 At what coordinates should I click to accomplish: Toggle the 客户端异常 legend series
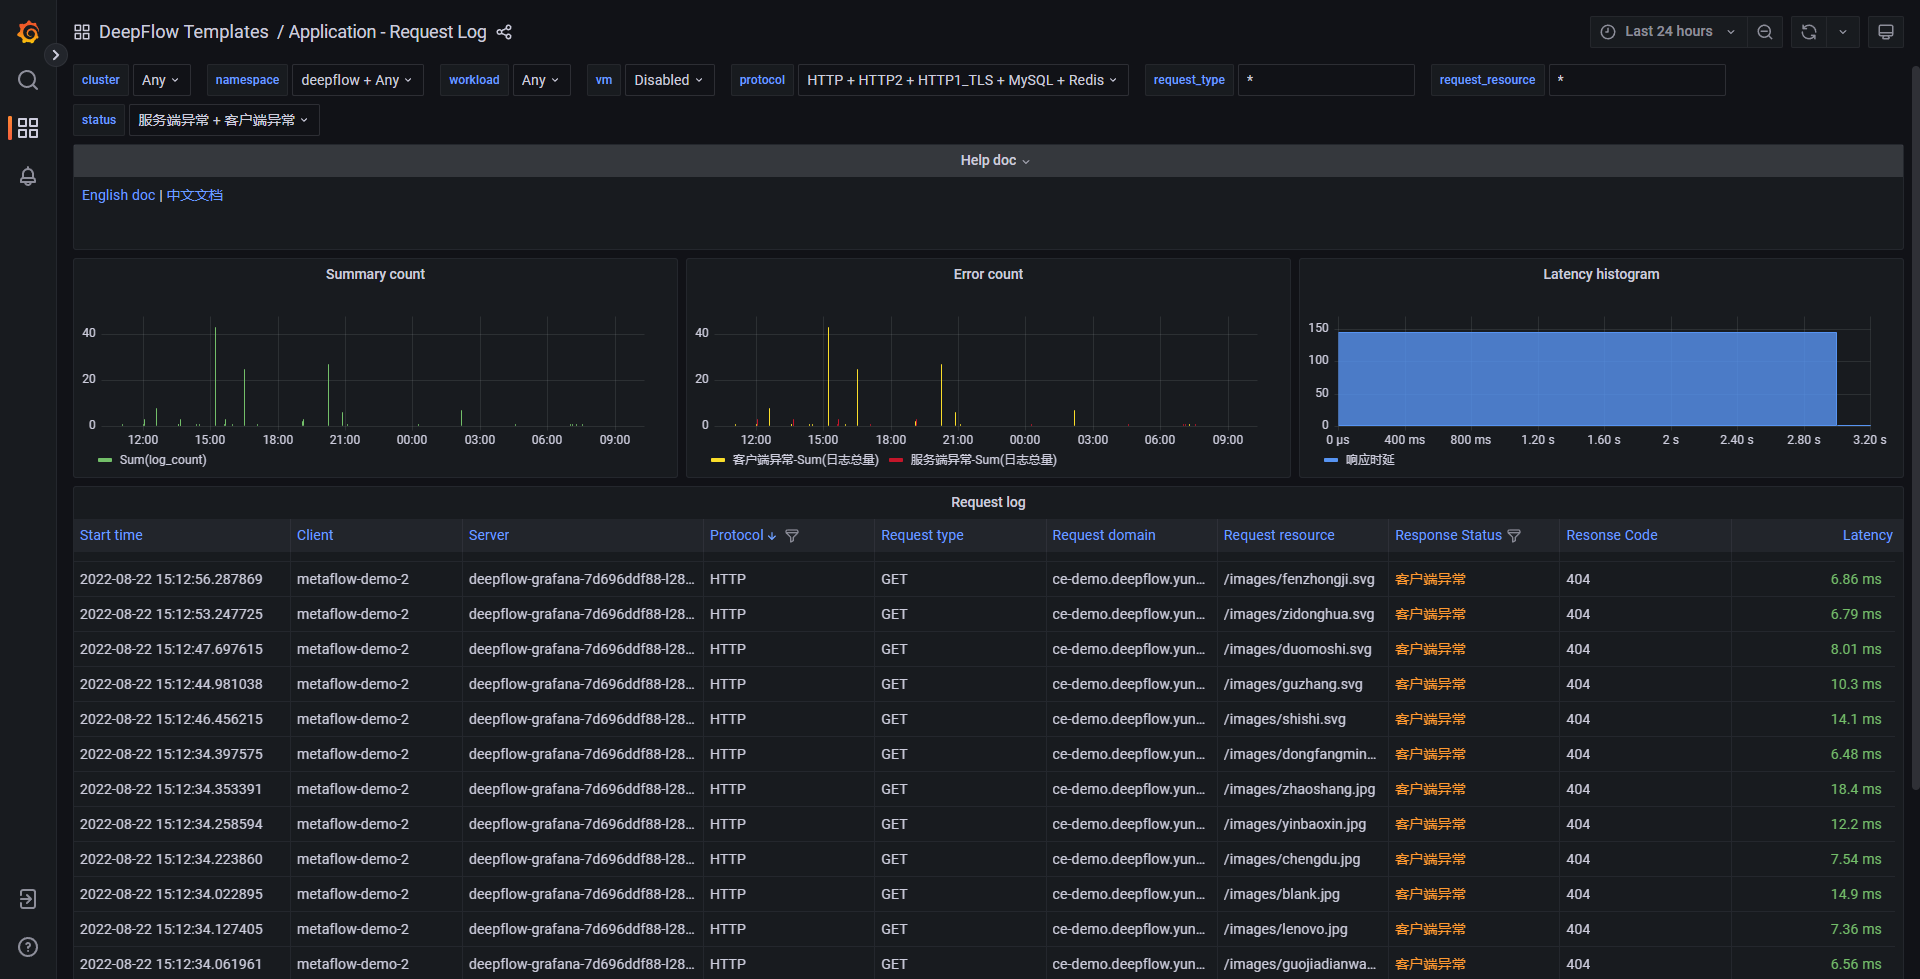pos(804,460)
